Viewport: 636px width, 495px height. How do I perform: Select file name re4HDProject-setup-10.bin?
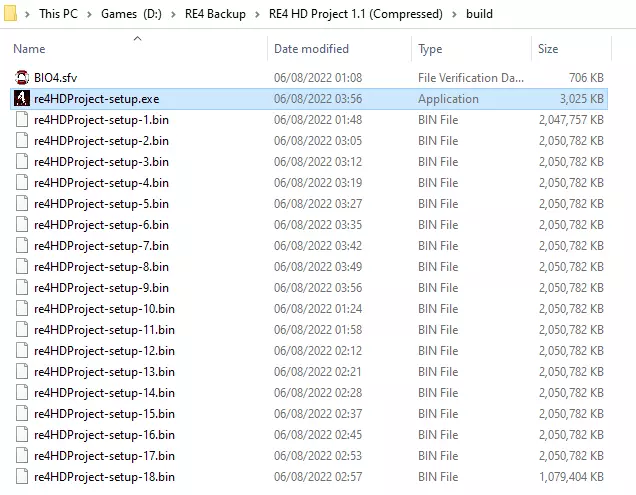(x=104, y=309)
